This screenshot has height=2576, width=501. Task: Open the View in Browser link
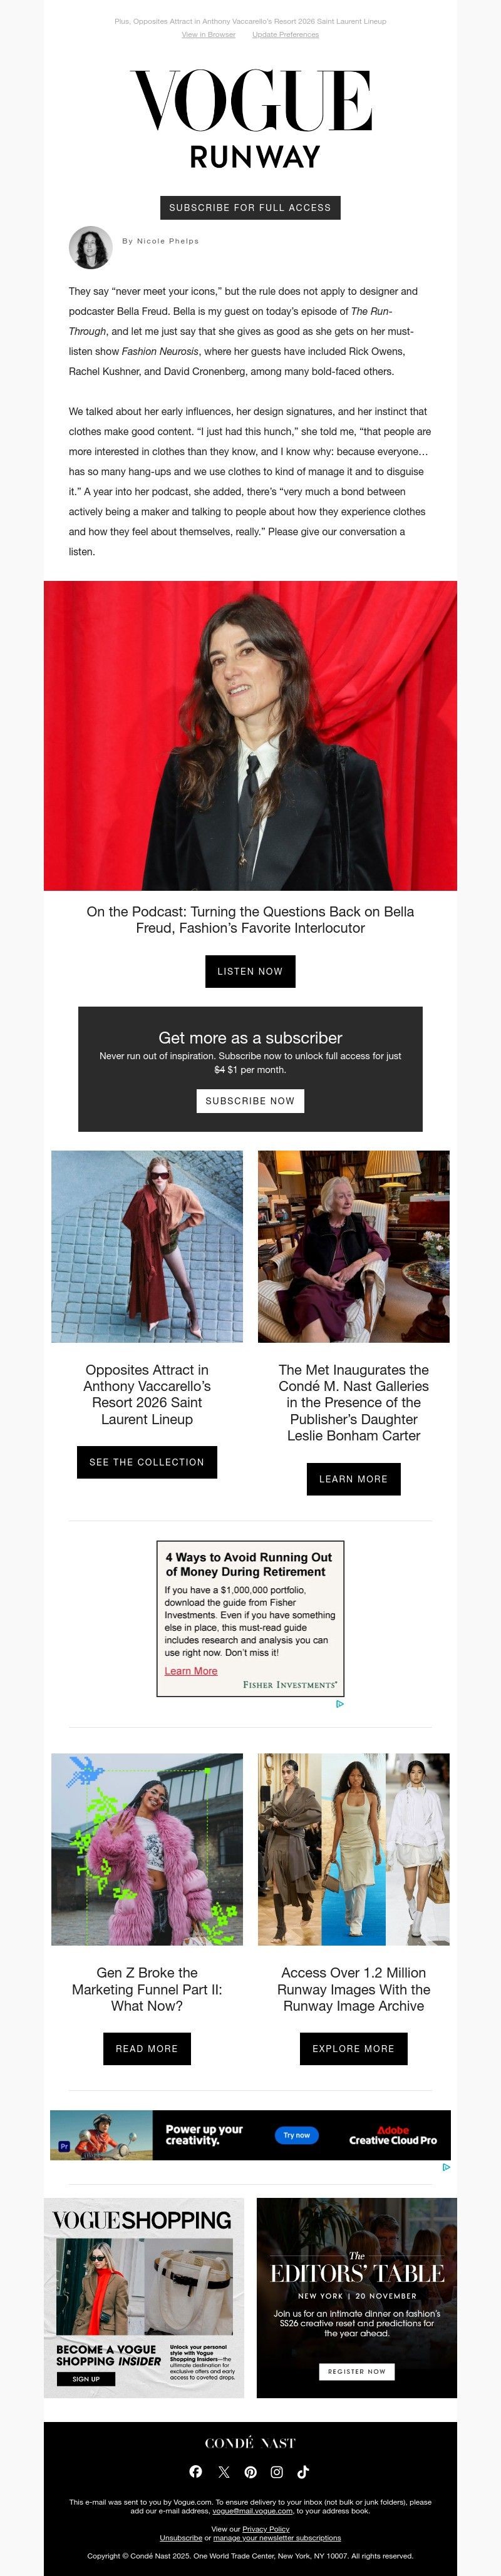click(x=208, y=34)
